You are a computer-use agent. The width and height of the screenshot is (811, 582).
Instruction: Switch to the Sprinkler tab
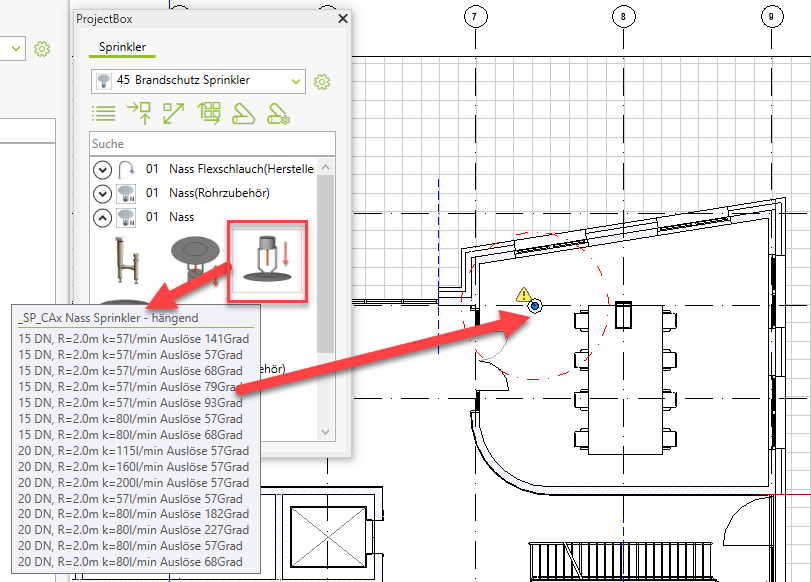point(123,46)
